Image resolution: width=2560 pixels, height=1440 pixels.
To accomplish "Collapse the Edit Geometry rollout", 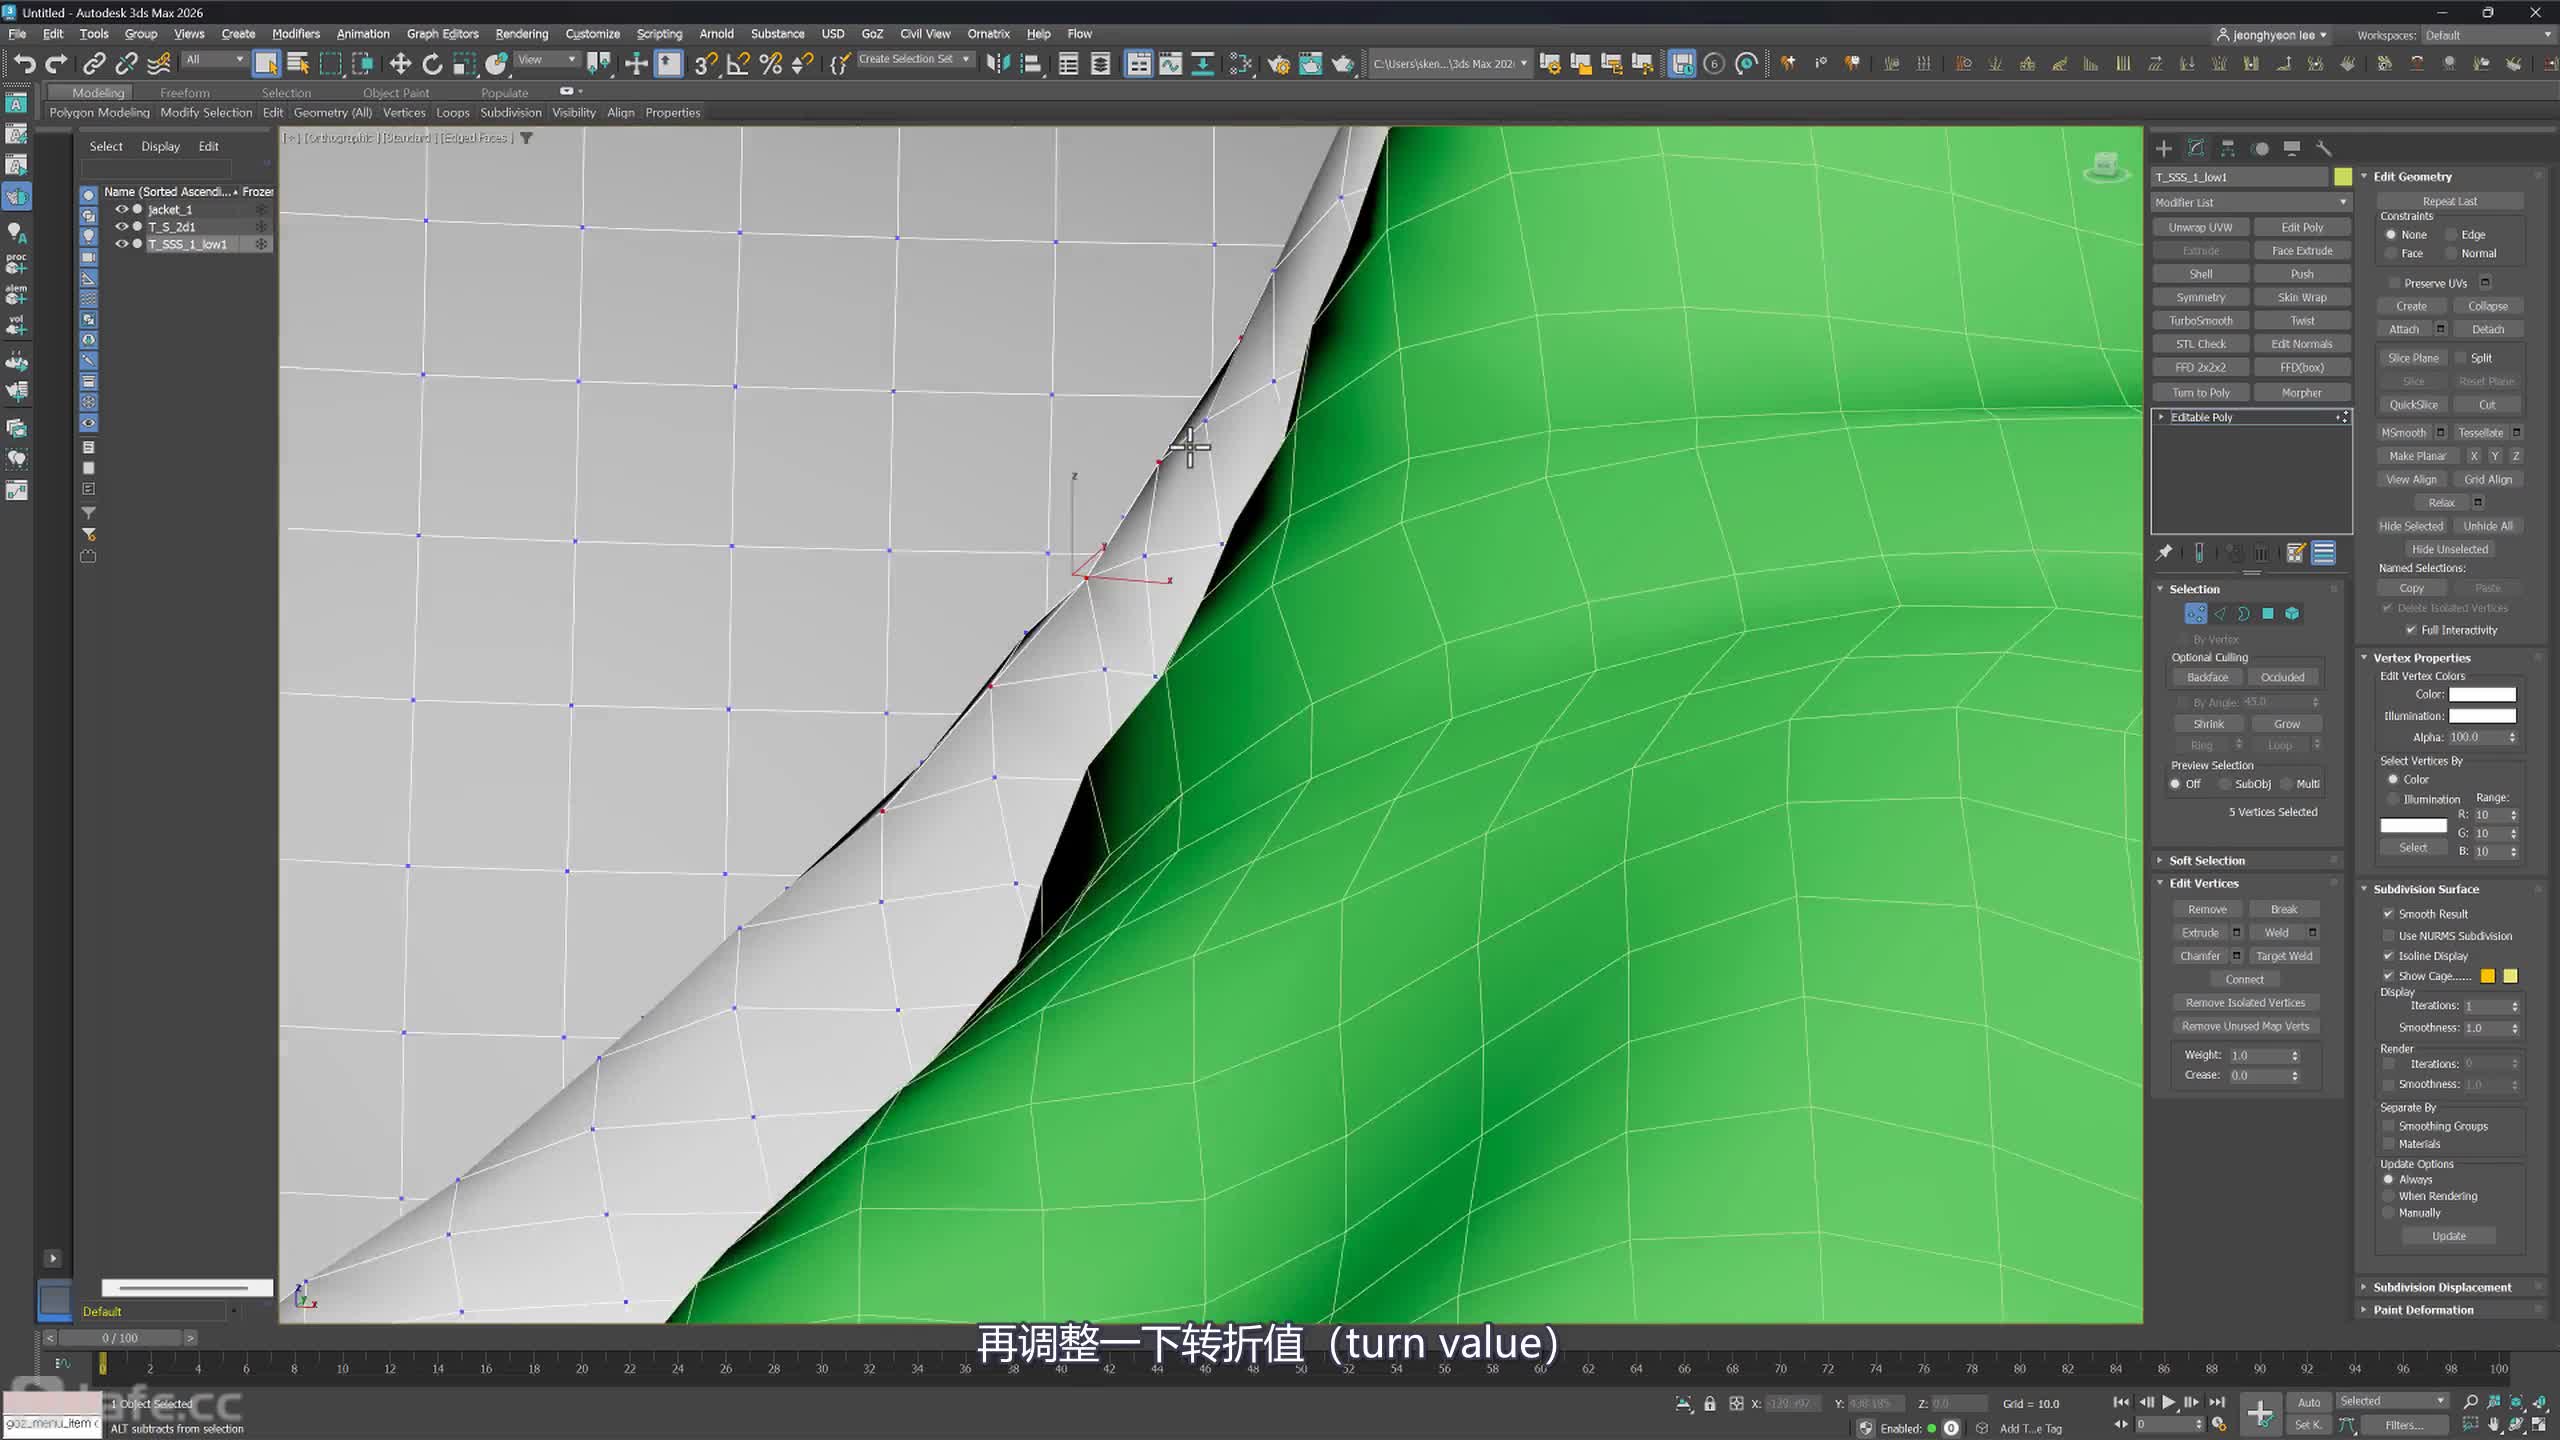I will 2365,177.
